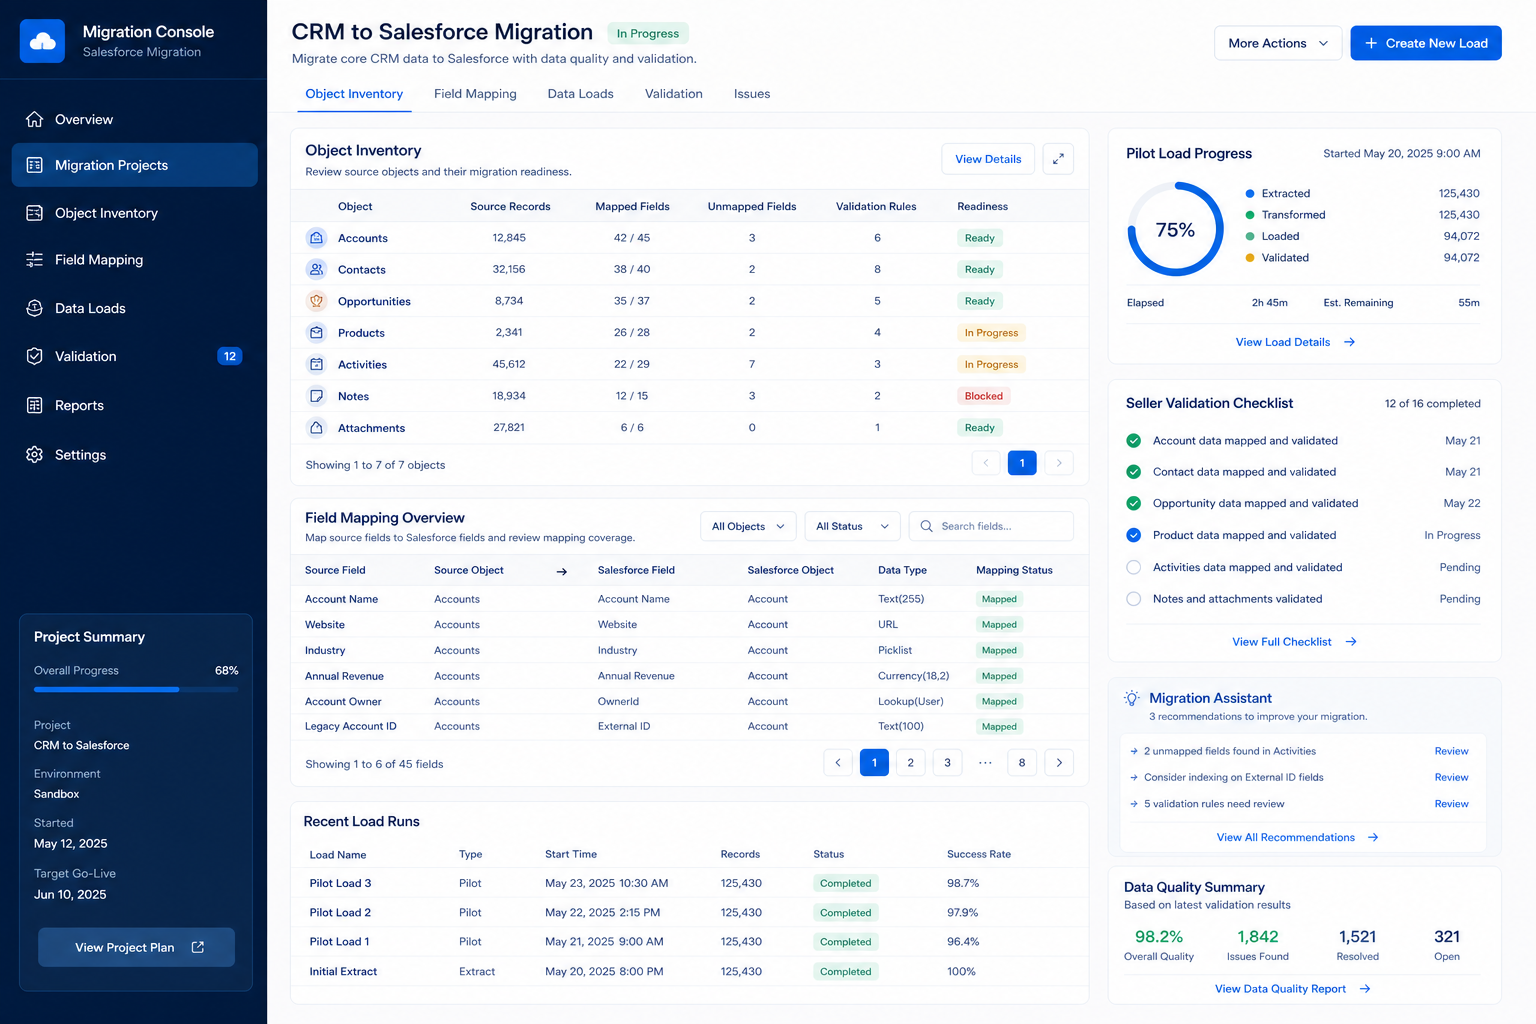The width and height of the screenshot is (1536, 1024).
Task: Check Notes and attachments validated item
Action: tap(1134, 599)
